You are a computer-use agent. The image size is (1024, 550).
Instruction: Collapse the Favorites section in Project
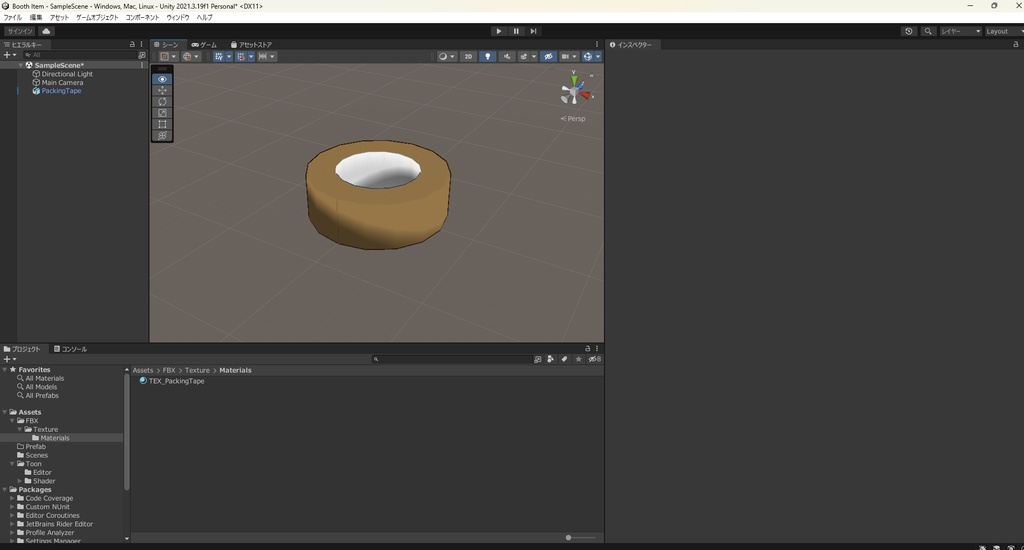coord(5,370)
